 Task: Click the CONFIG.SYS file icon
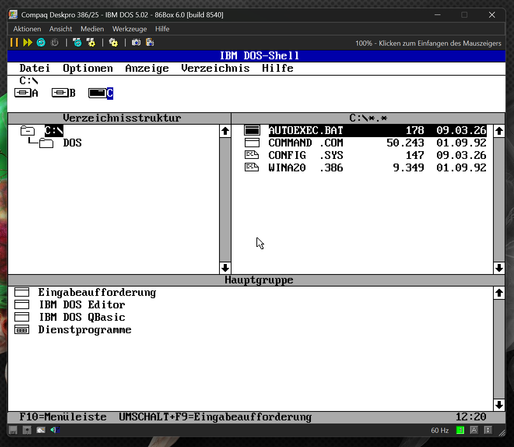click(x=252, y=155)
